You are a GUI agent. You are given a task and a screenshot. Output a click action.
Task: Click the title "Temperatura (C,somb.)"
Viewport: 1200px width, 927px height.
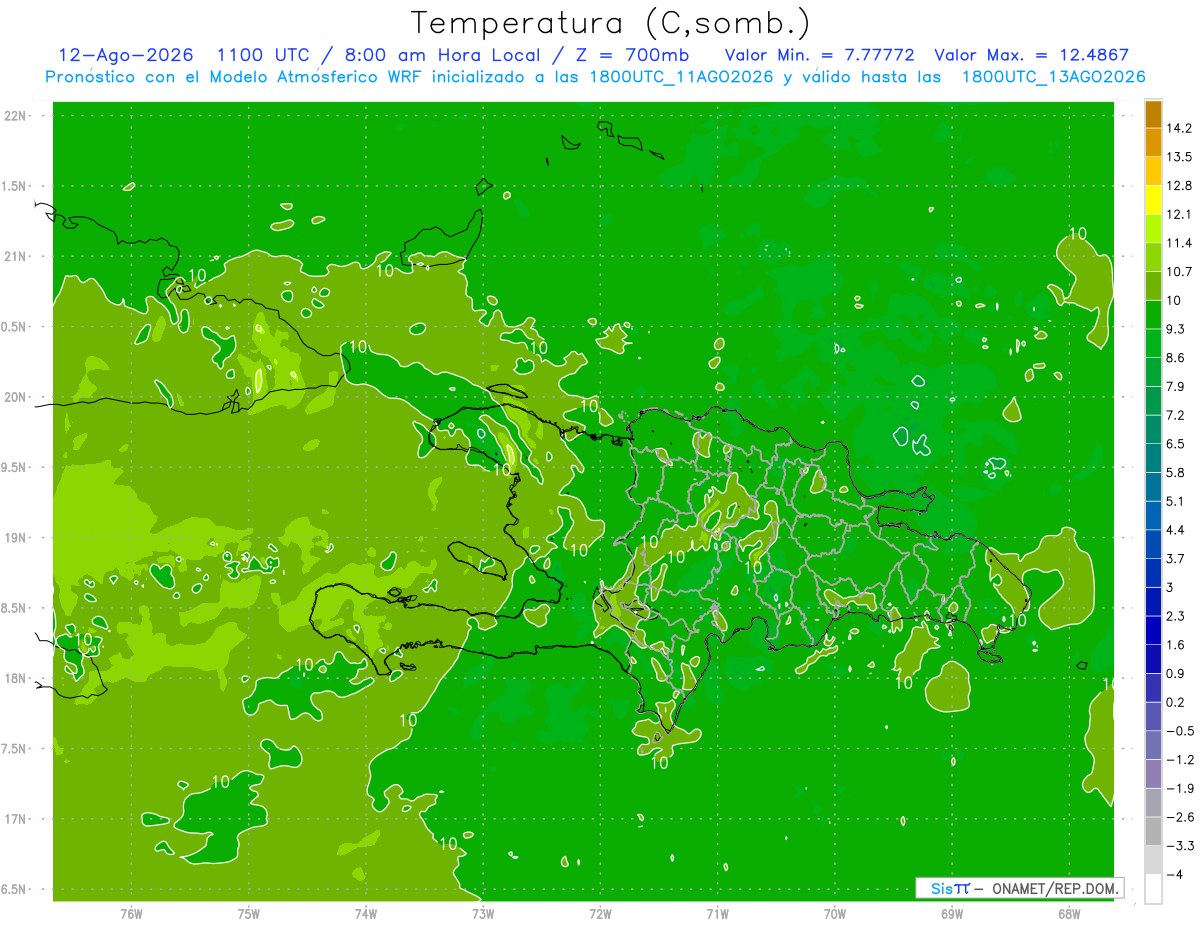tap(611, 24)
